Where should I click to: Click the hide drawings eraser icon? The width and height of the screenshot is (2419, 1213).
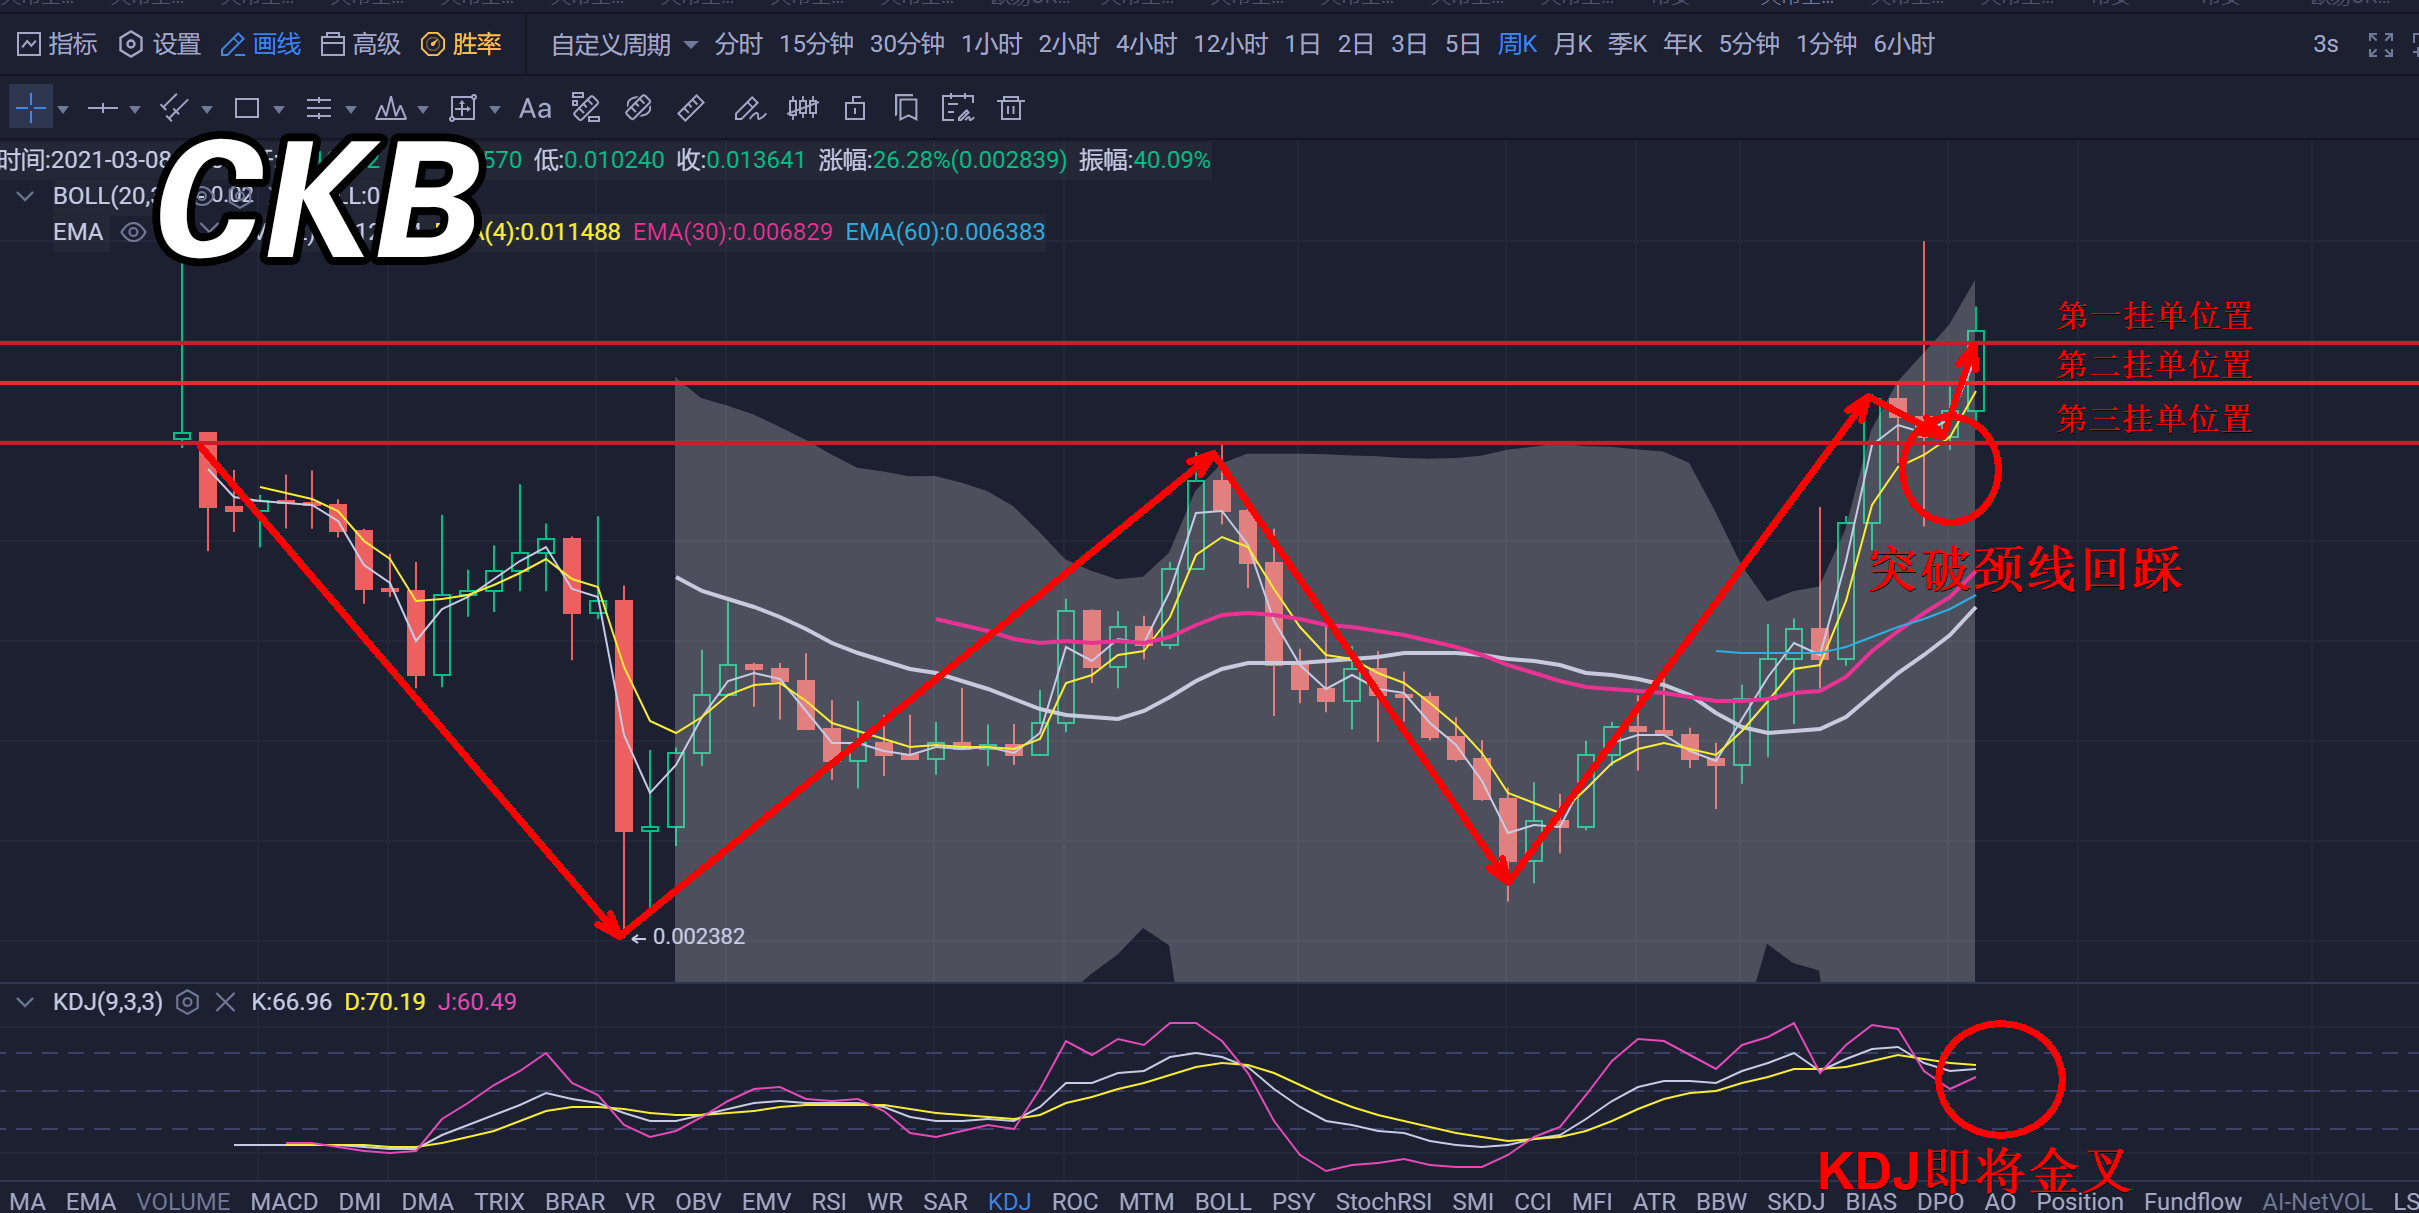click(x=638, y=108)
